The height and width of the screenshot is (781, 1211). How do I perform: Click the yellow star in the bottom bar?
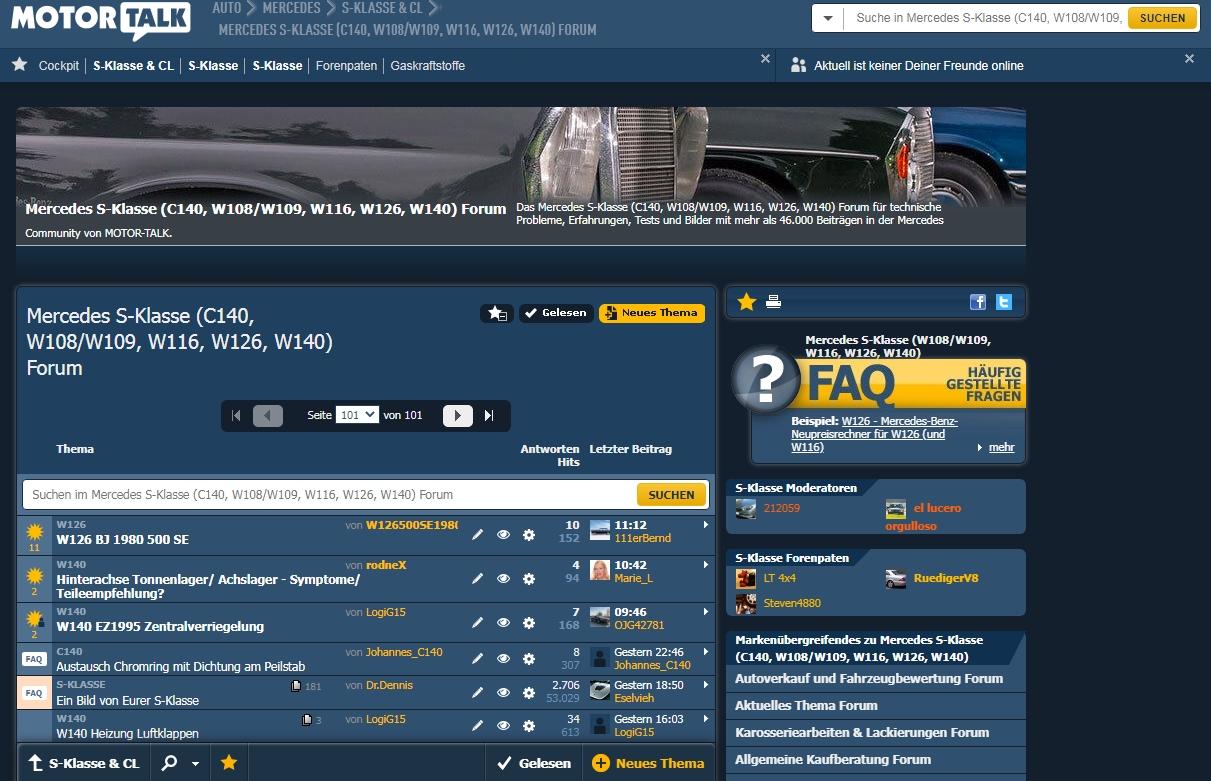229,763
